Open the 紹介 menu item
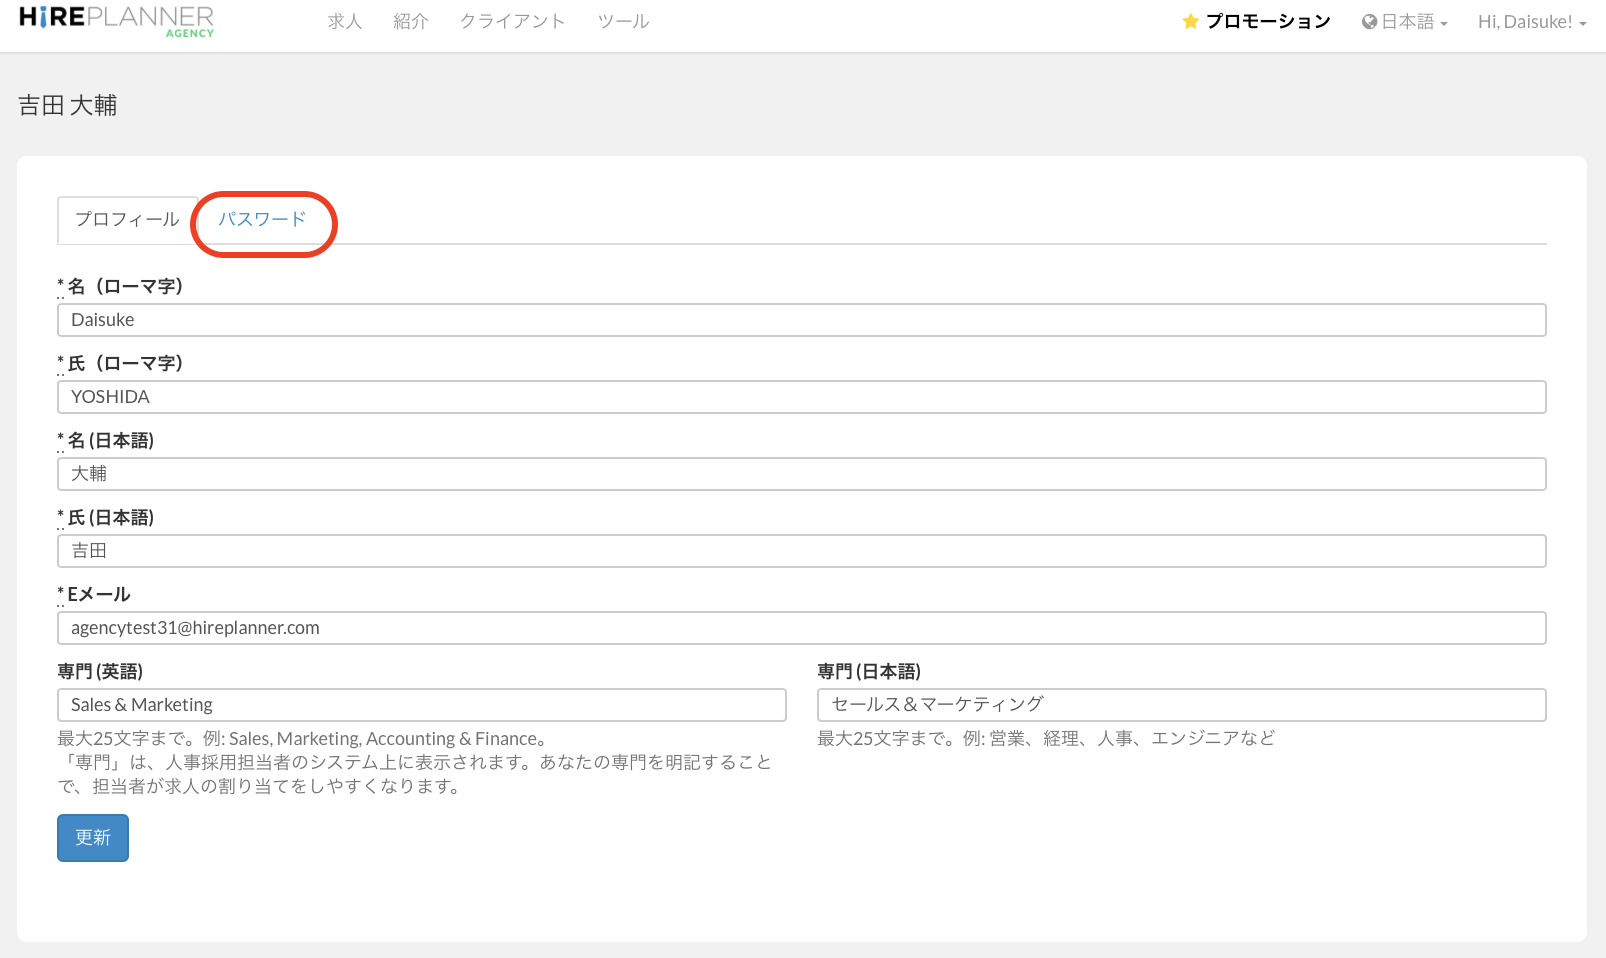1606x958 pixels. pos(411,22)
